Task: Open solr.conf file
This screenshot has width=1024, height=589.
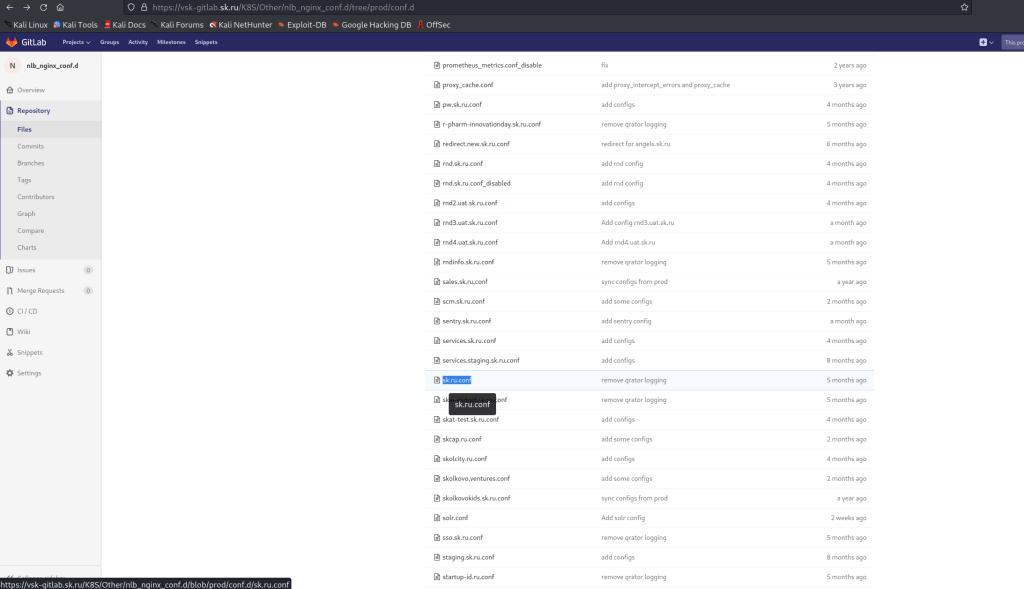Action: 455,518
